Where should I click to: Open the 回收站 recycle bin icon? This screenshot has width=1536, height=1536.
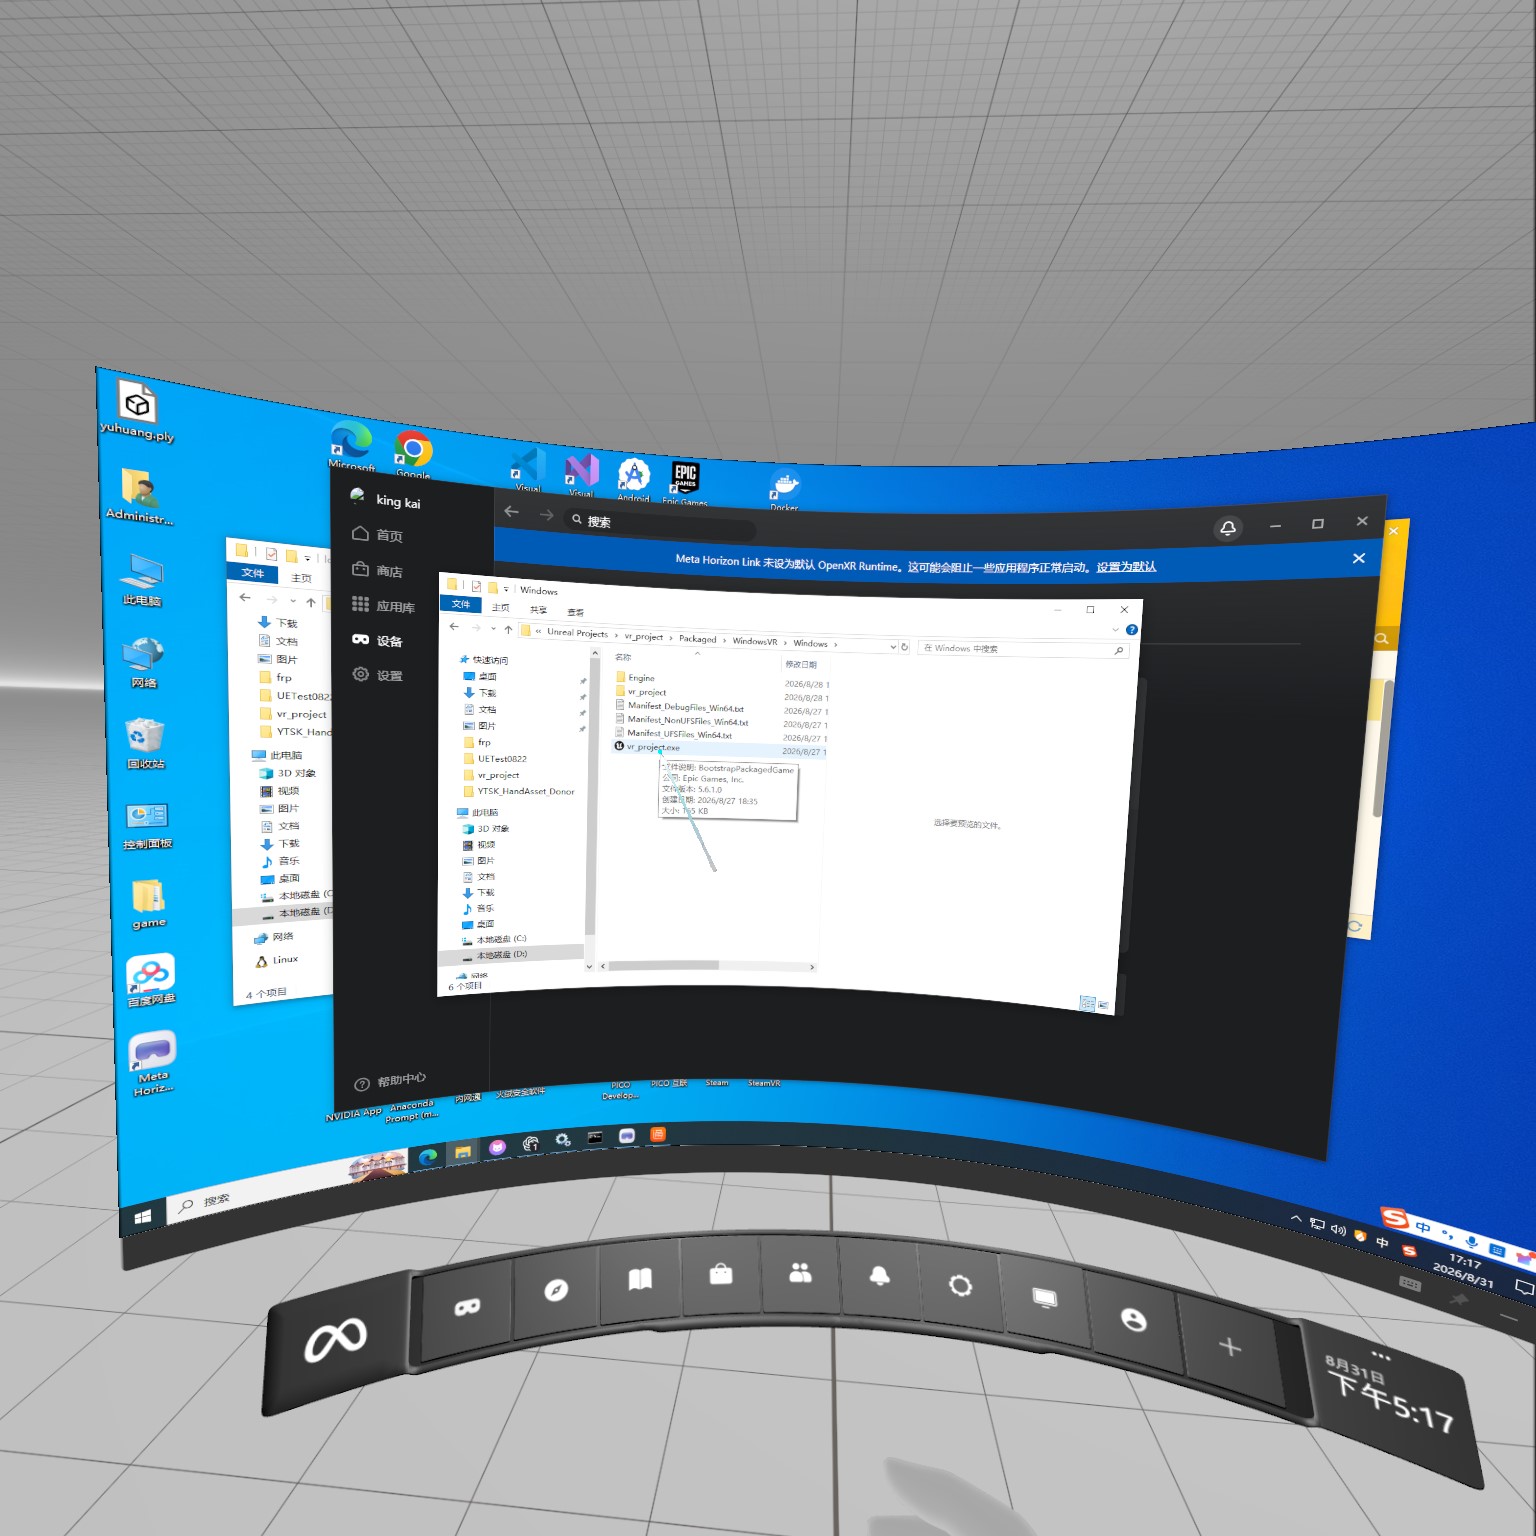tap(146, 744)
